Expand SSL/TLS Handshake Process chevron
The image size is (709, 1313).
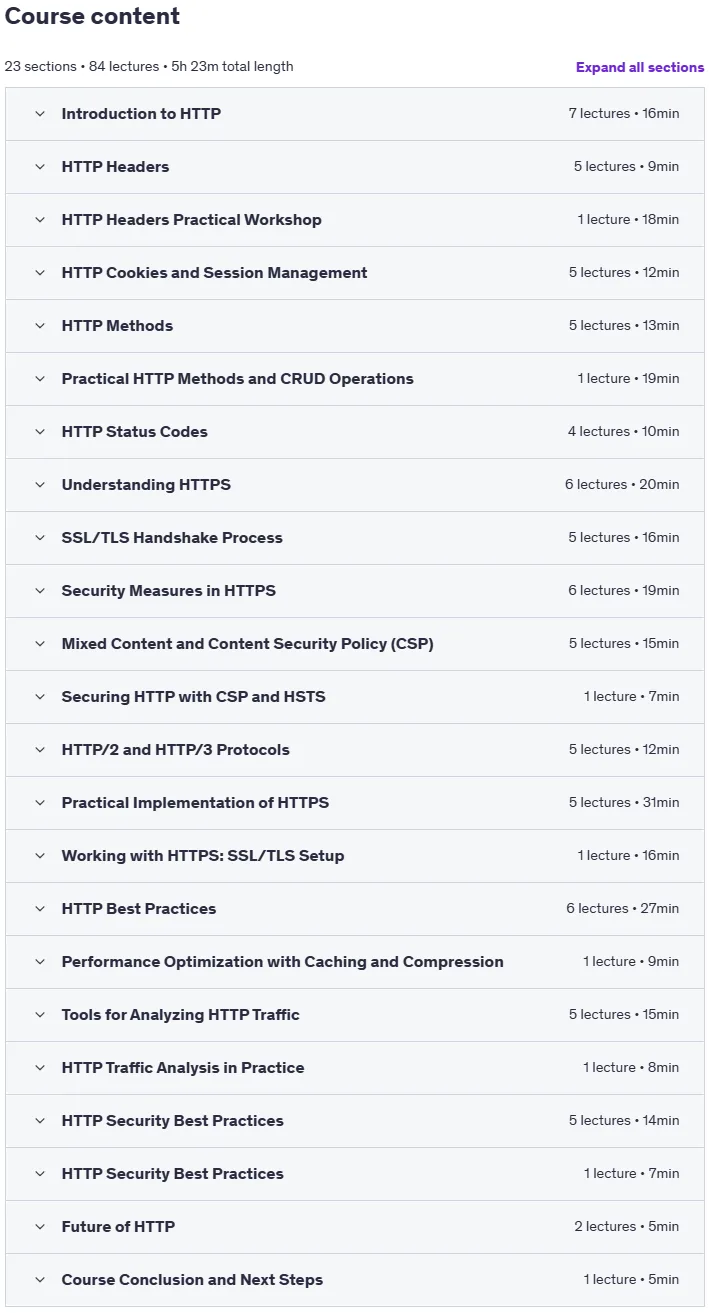pos(40,538)
